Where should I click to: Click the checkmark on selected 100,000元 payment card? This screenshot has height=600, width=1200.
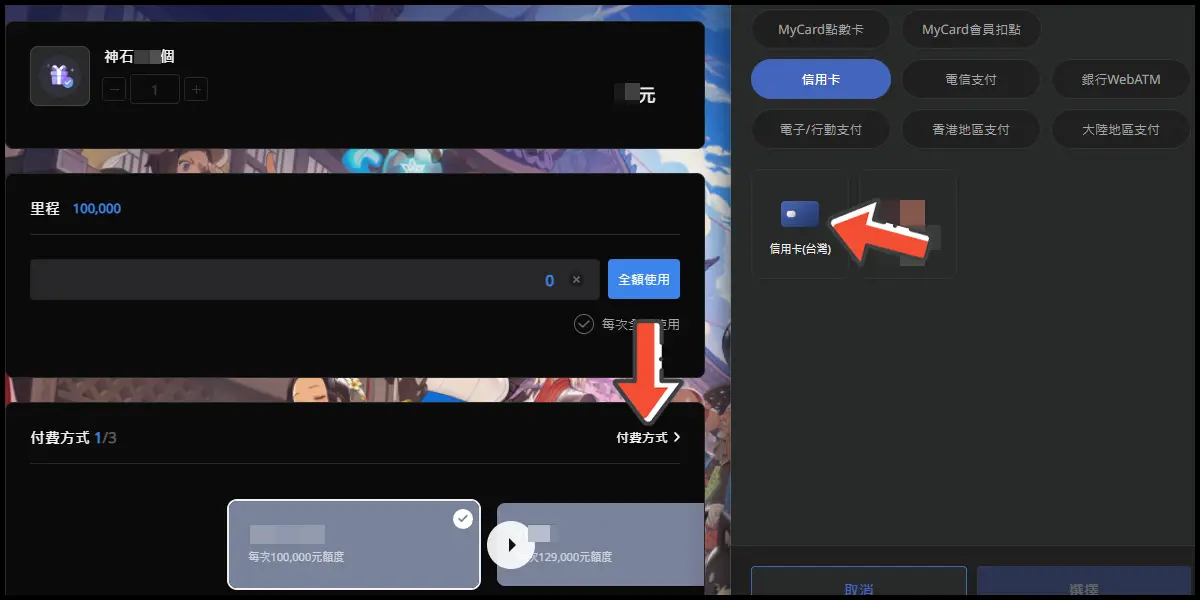[462, 518]
